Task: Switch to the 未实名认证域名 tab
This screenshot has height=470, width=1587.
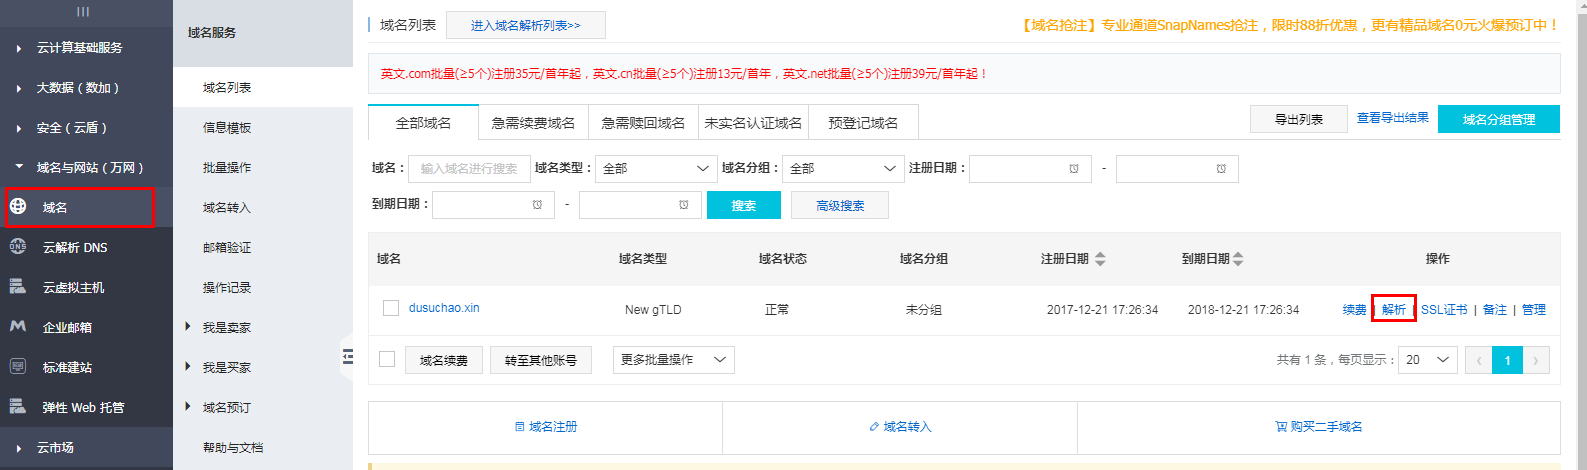Action: (753, 123)
